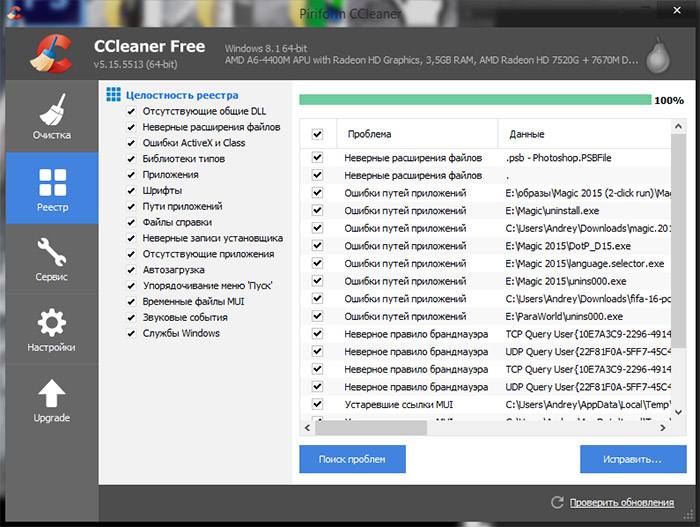Screen dimensions: 700x527
Task: Click the Очистка broom icon
Action: [x=50, y=109]
